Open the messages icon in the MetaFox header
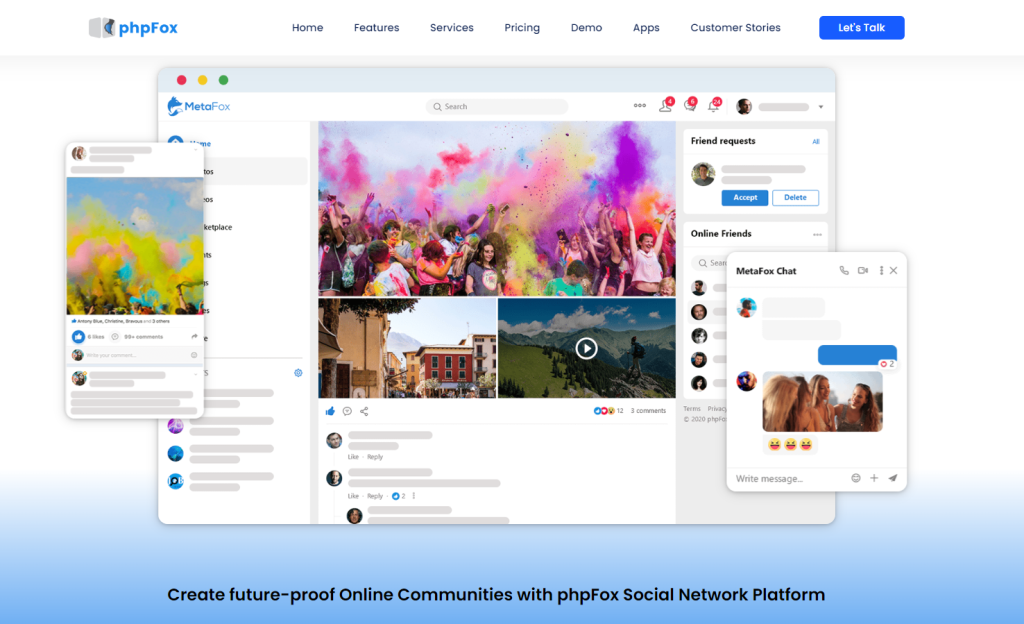Viewport: 1024px width, 624px height. [689, 106]
